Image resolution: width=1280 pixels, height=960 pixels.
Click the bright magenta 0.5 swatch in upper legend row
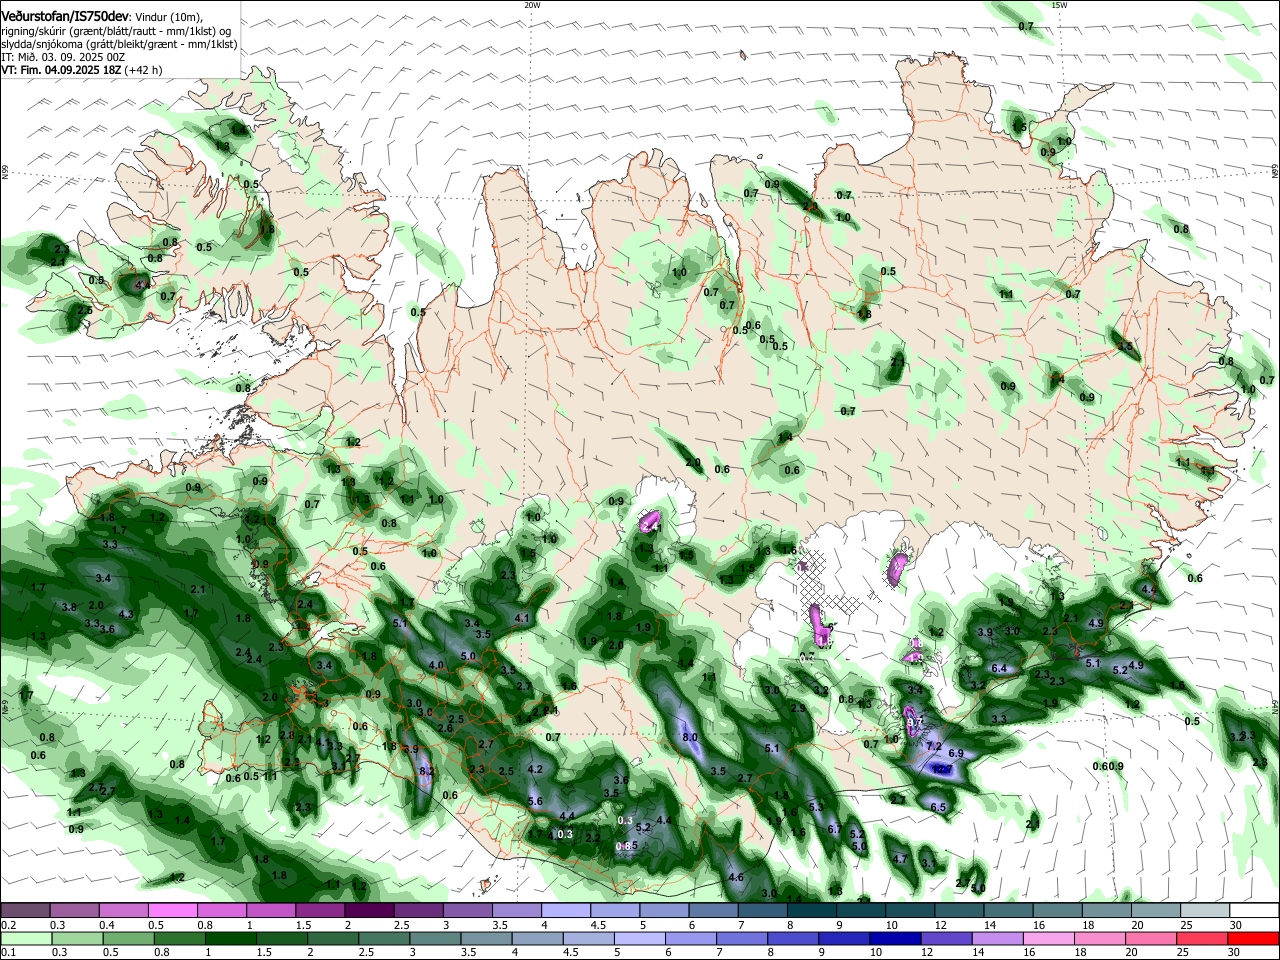pyautogui.click(x=172, y=911)
